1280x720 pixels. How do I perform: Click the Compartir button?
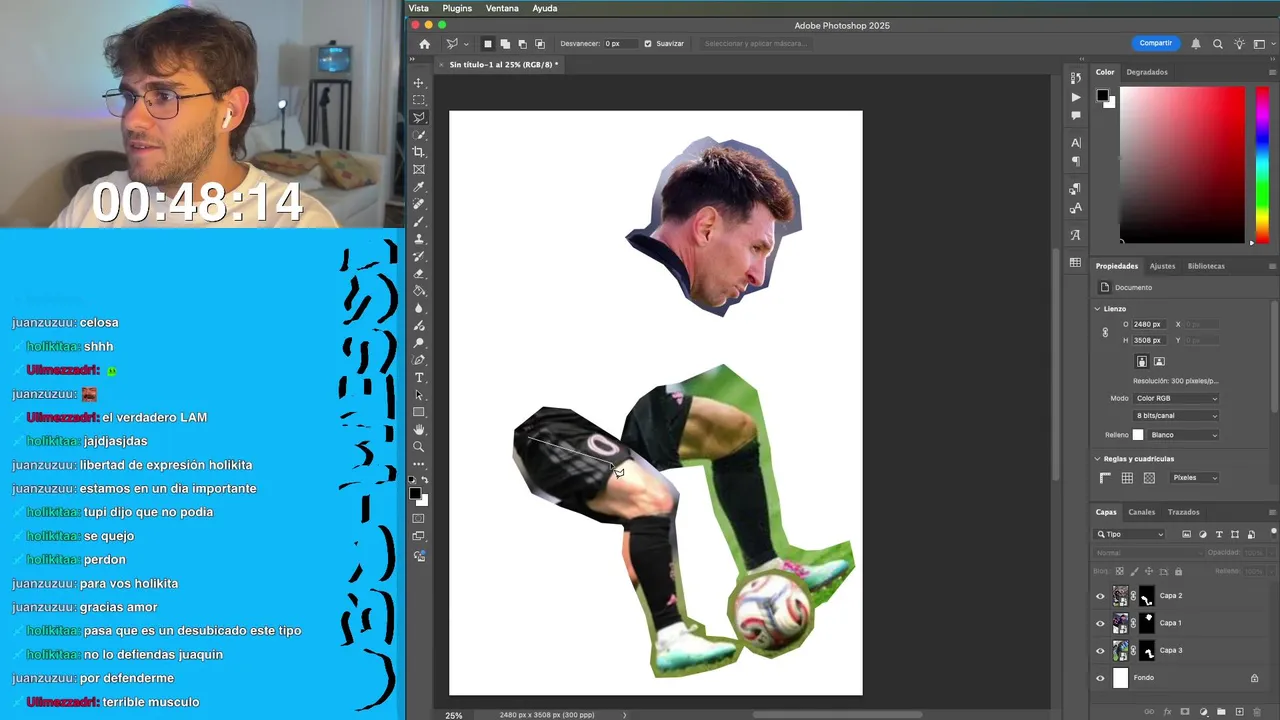pos(1155,43)
